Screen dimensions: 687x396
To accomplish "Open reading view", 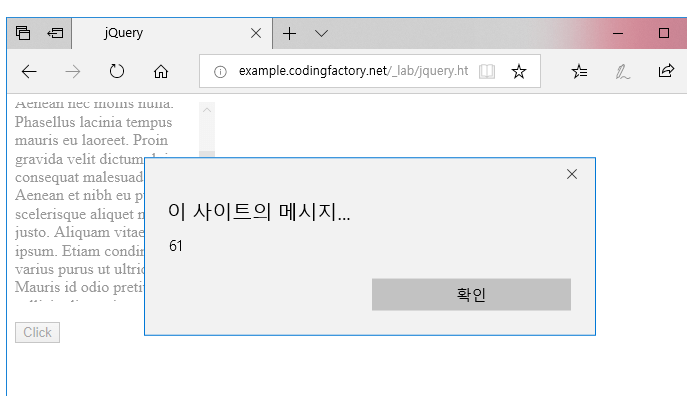I will tap(487, 71).
